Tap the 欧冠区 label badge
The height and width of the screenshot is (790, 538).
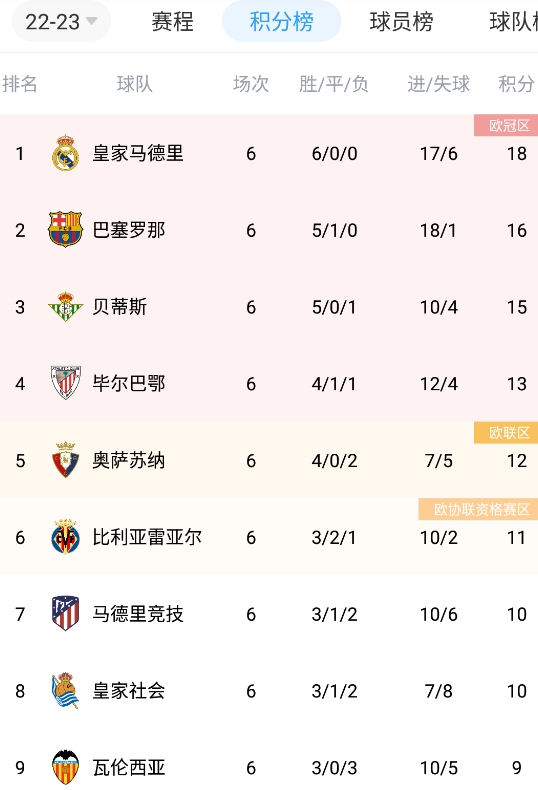[506, 125]
